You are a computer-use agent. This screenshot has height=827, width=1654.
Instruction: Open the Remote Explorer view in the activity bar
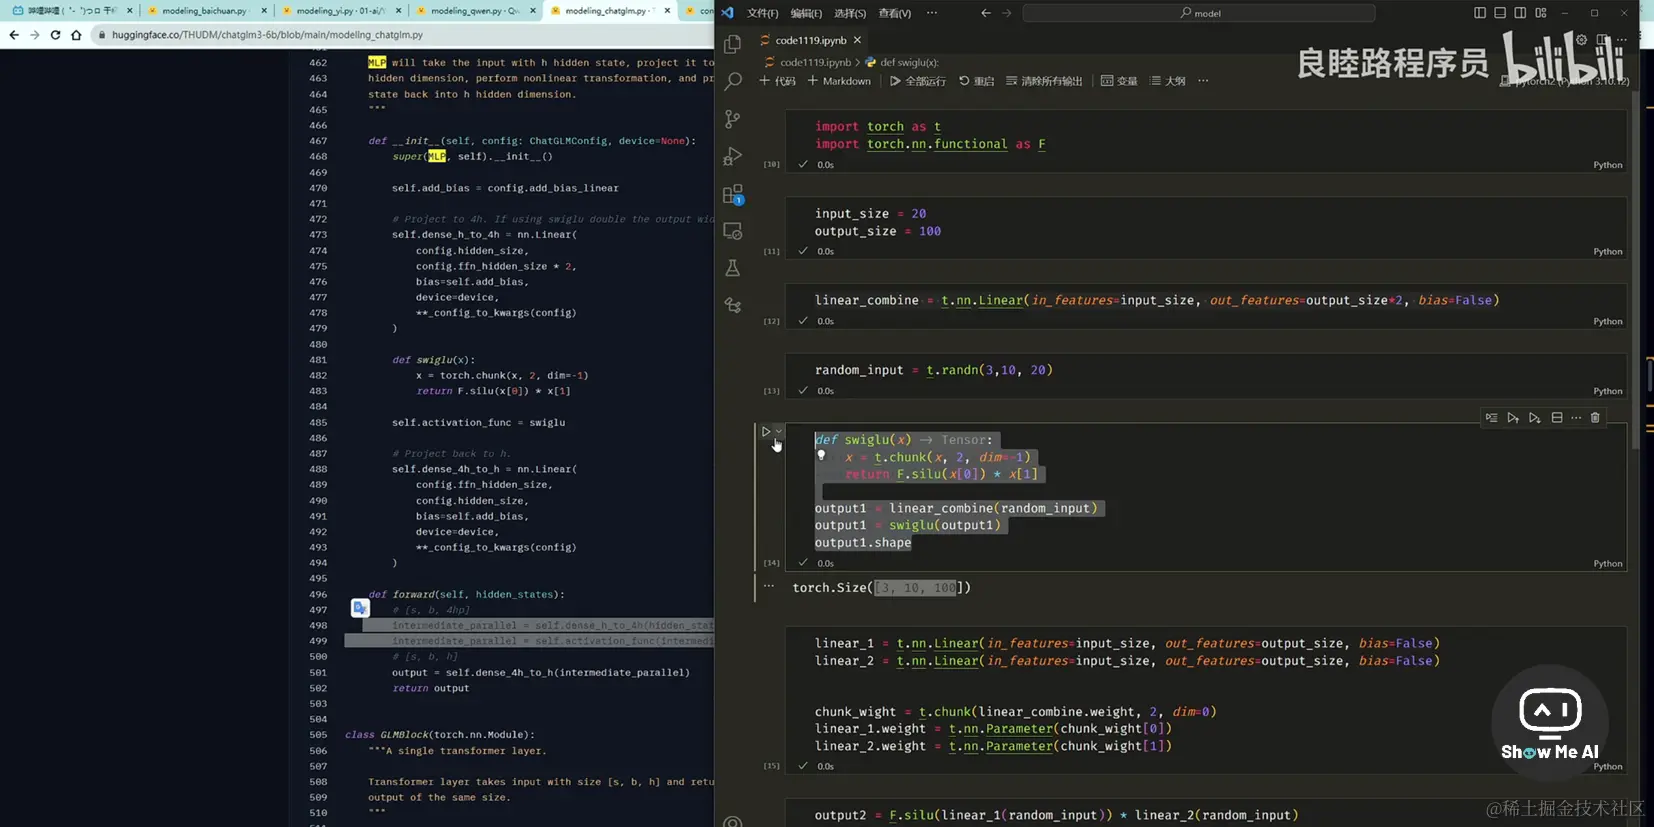pyautogui.click(x=733, y=231)
